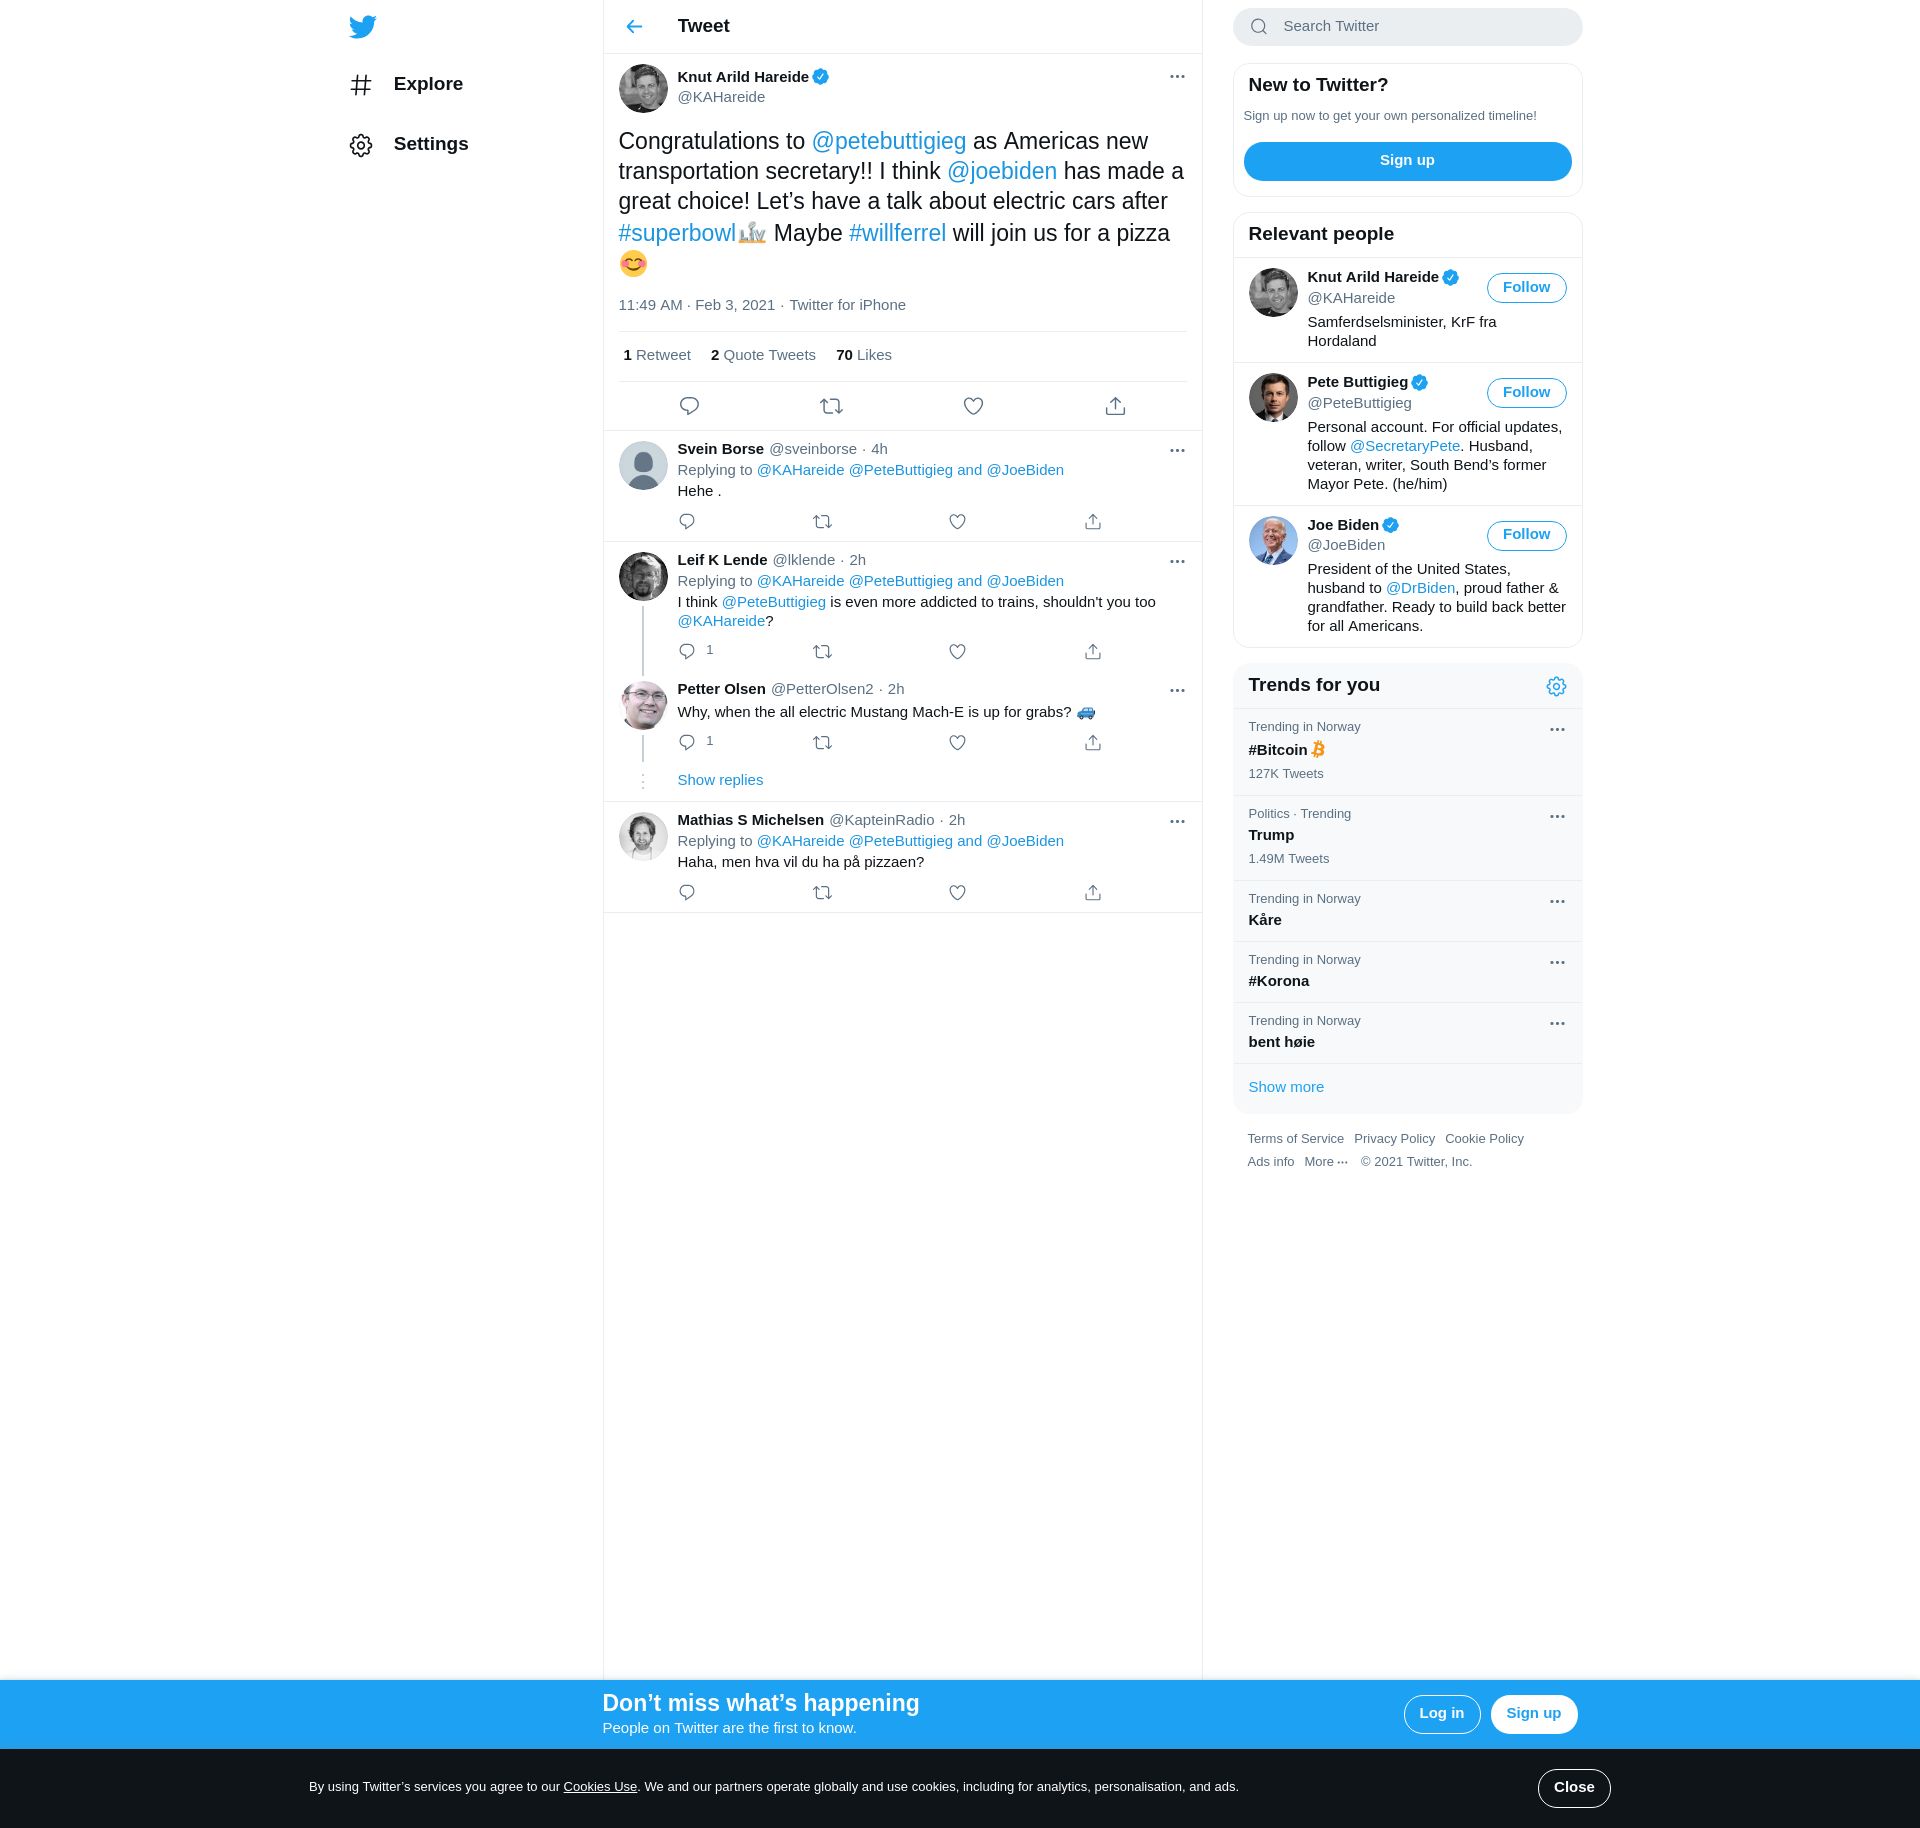Screen dimensions: 1920x1828
Task: Open the @petebuttigieg mention in main tweet
Action: [888, 141]
